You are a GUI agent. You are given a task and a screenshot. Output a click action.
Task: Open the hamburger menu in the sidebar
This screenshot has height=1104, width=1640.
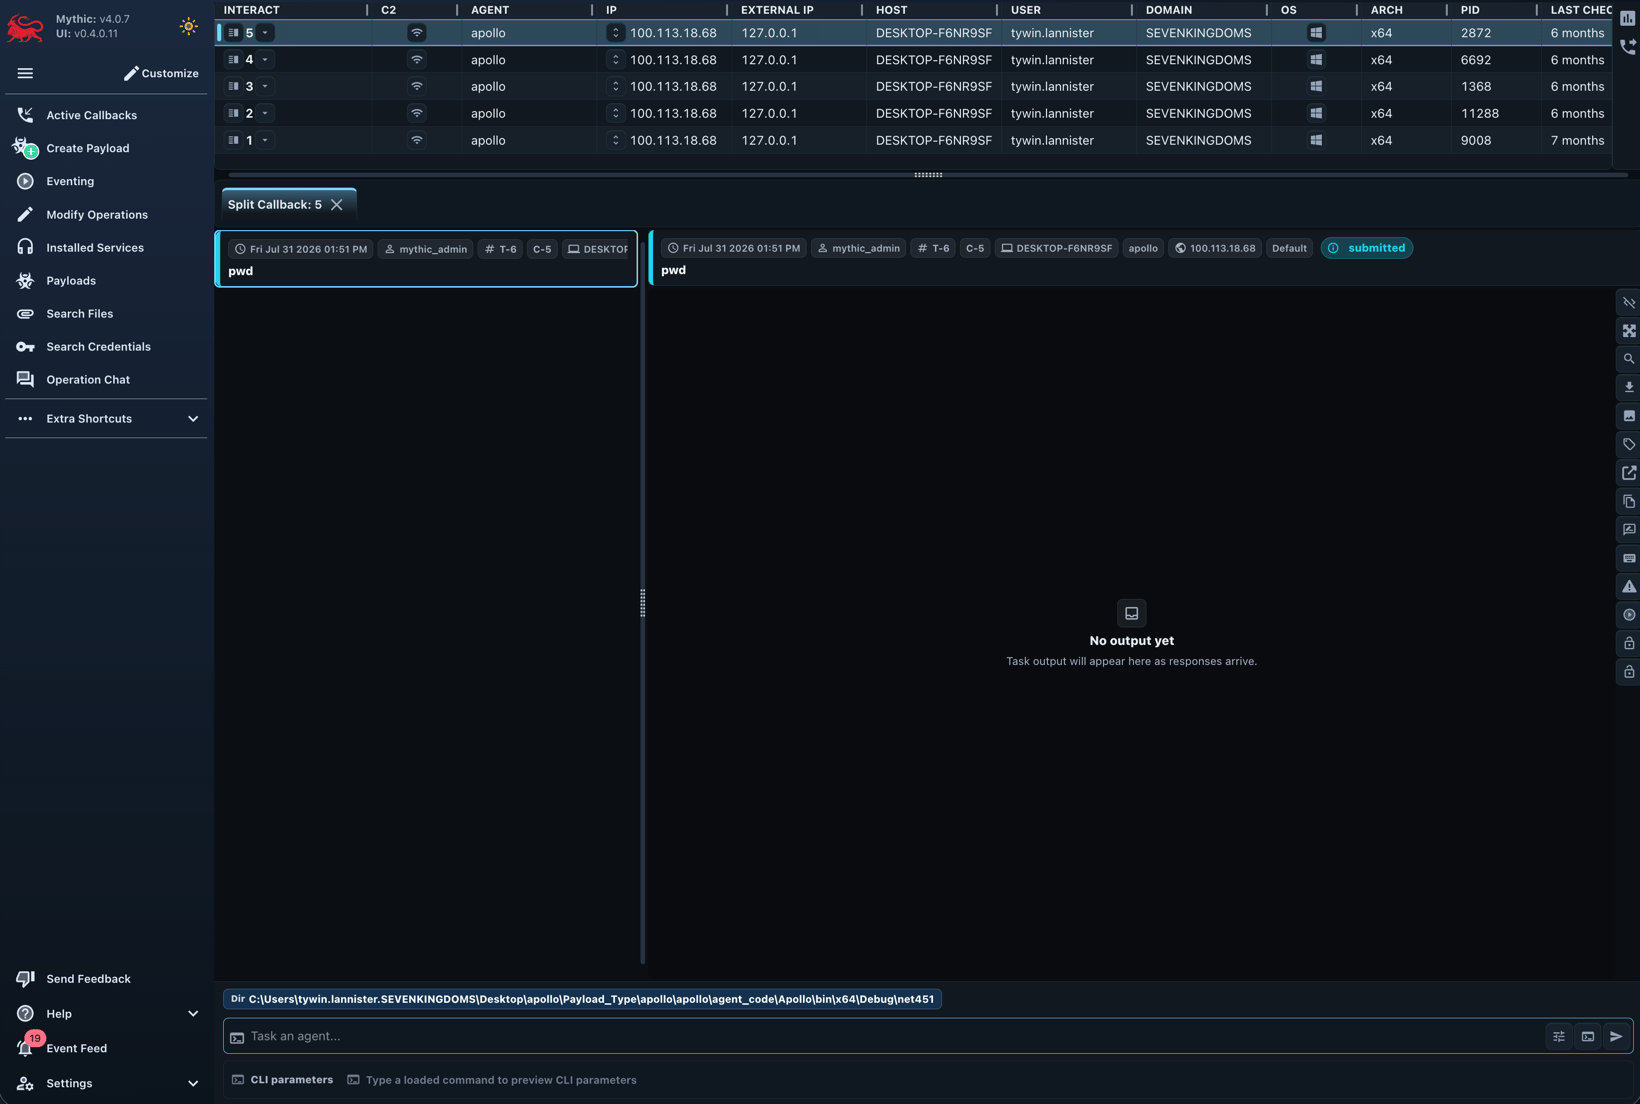[x=25, y=73]
